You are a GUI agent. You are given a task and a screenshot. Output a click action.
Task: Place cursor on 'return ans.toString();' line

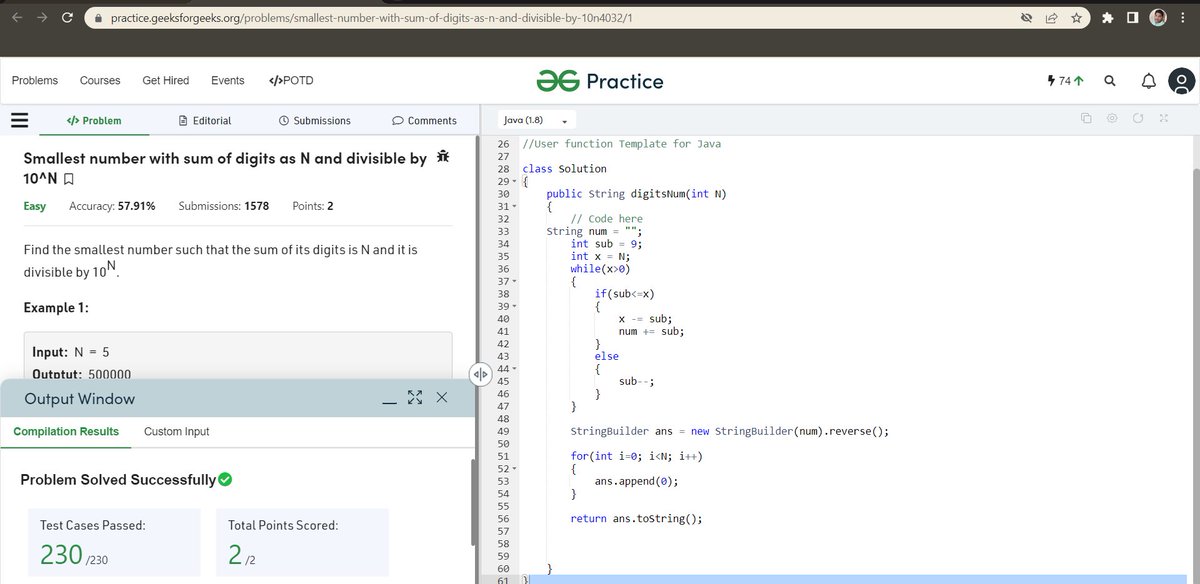point(636,519)
